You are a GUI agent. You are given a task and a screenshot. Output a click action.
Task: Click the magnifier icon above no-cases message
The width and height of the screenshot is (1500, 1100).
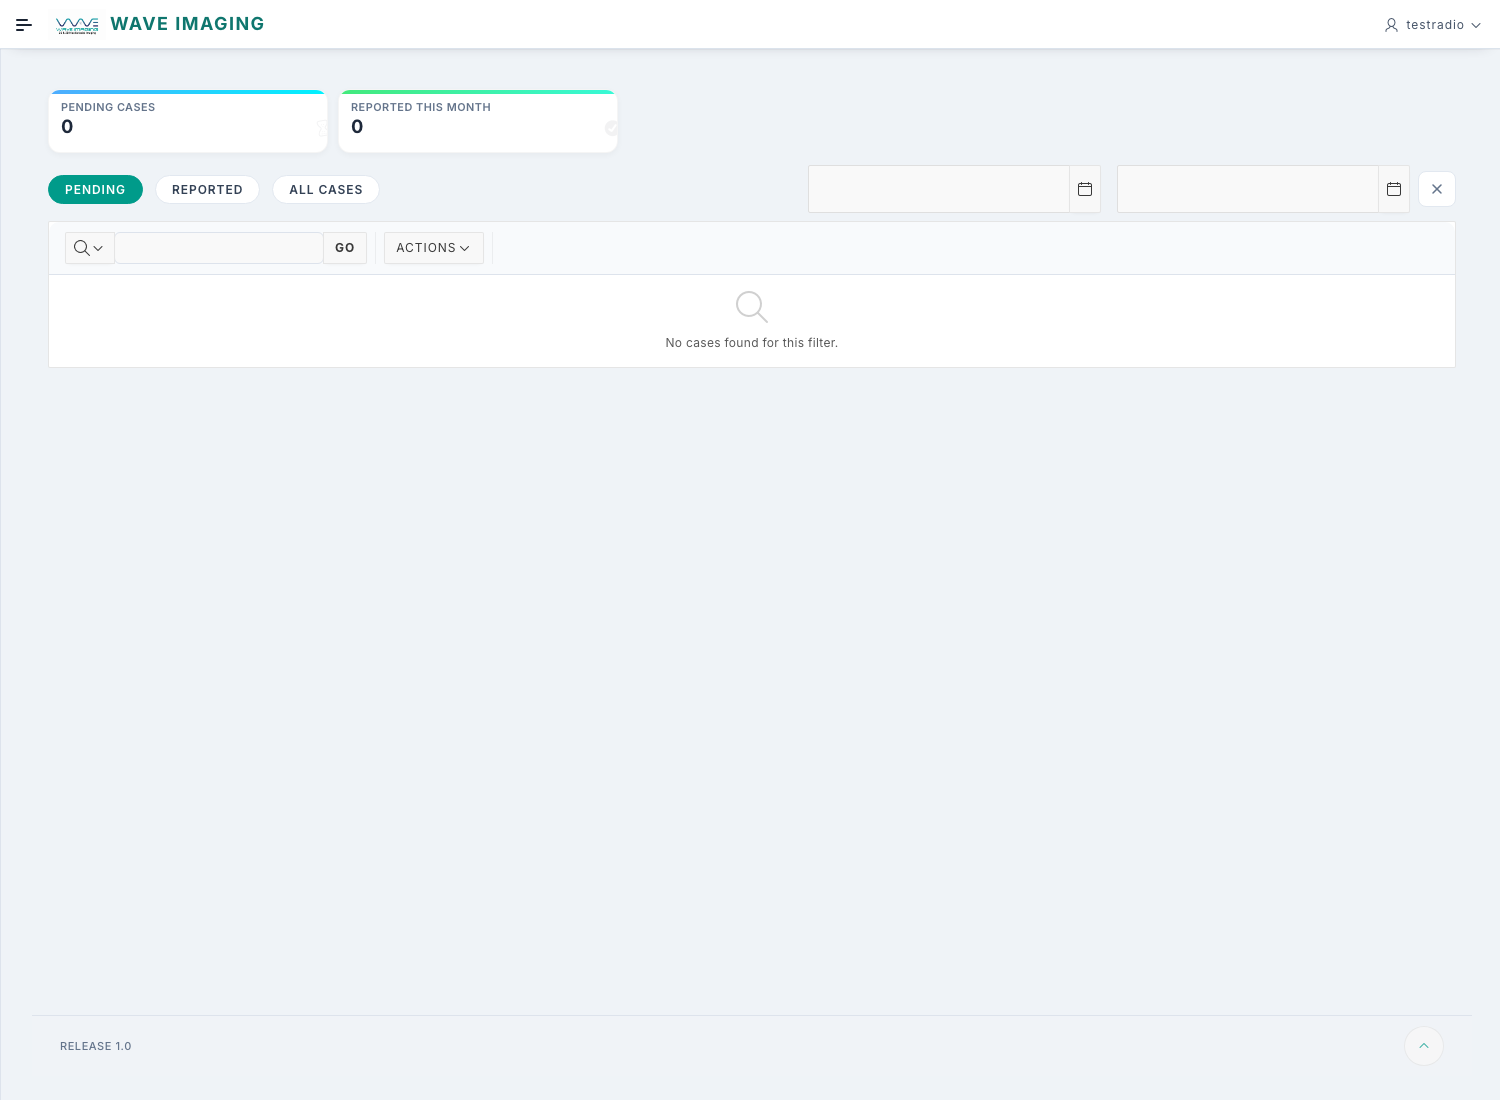point(751,307)
